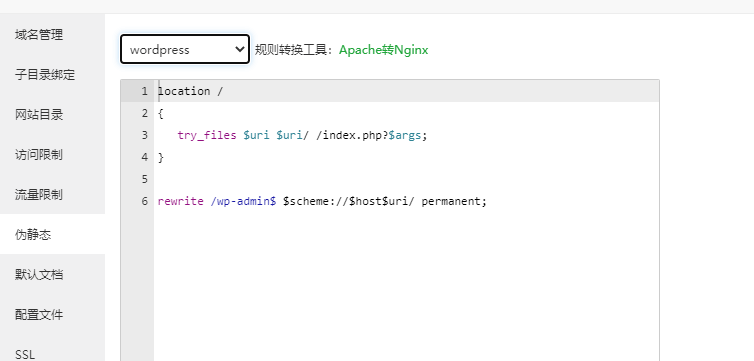Click the 规则转换工具 label text
The height and width of the screenshot is (361, 754).
pos(293,50)
